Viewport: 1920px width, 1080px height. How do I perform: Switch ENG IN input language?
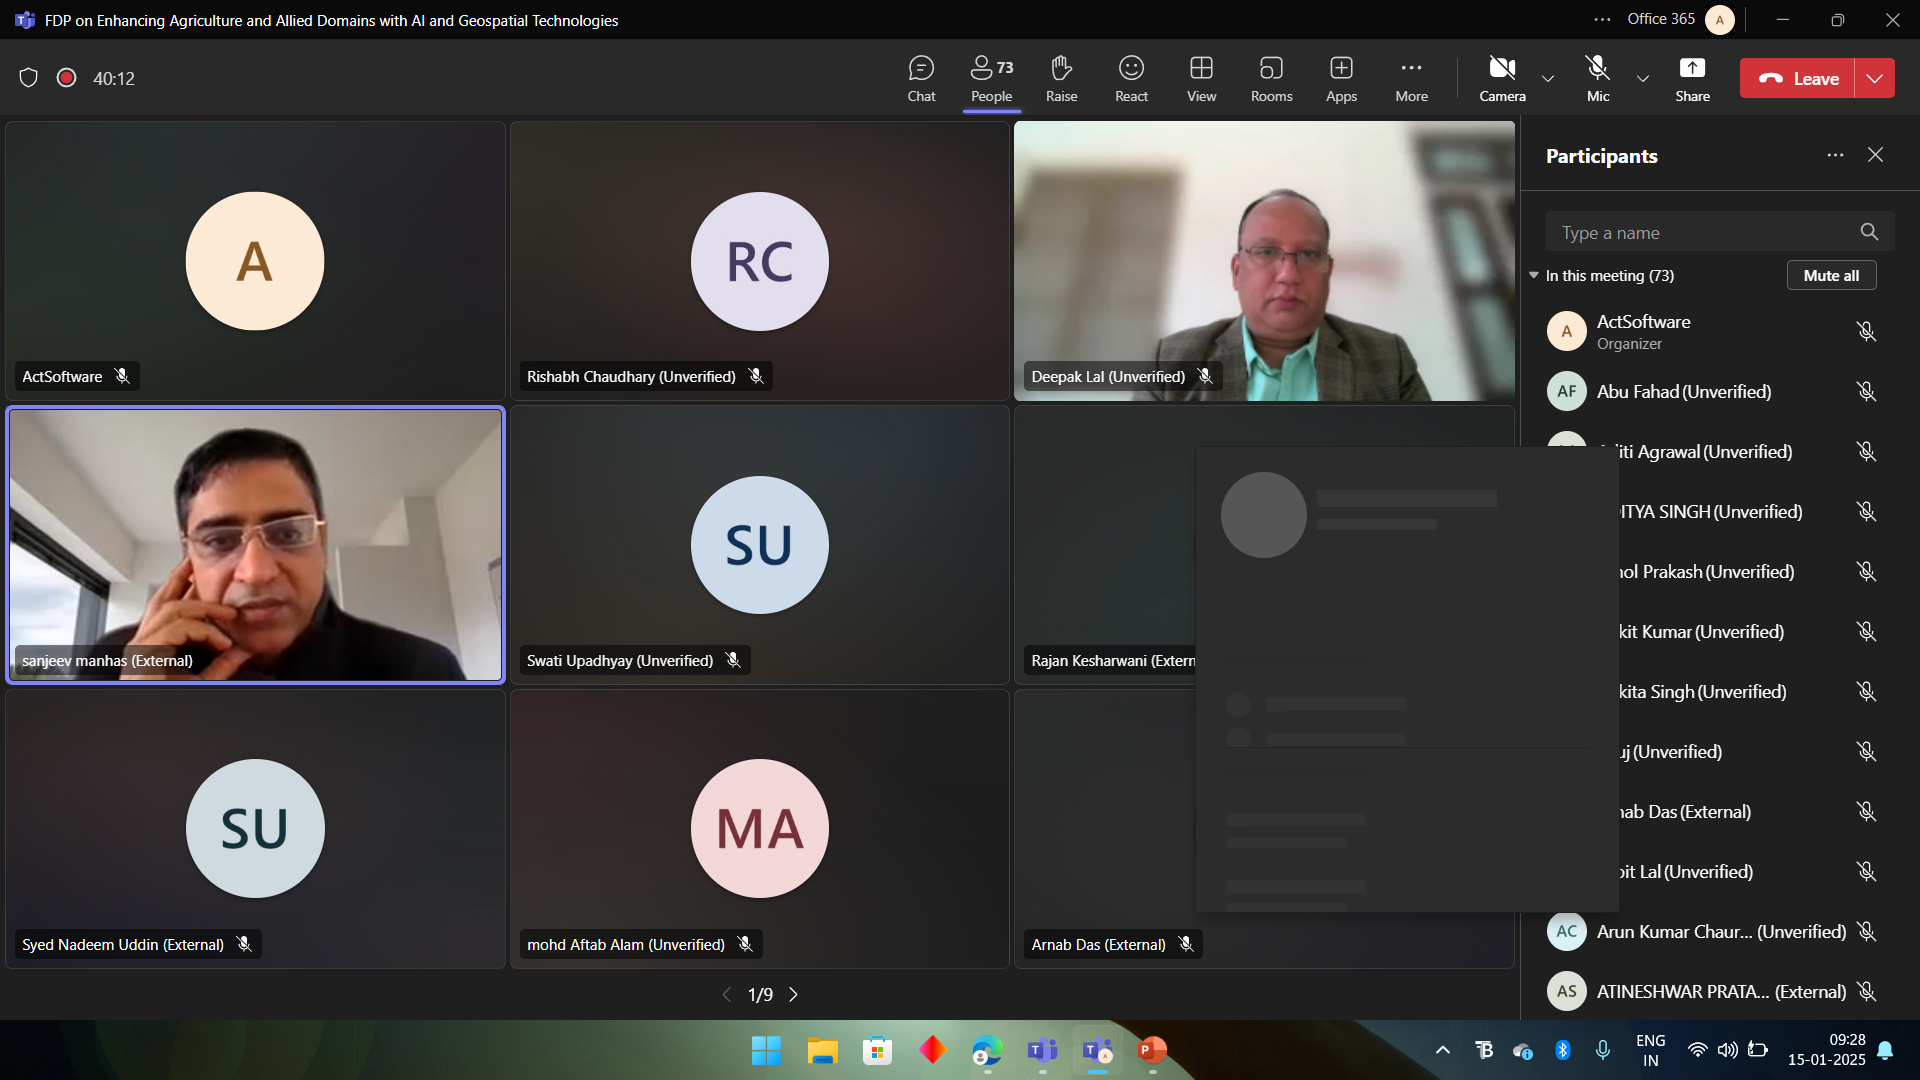click(1651, 1050)
